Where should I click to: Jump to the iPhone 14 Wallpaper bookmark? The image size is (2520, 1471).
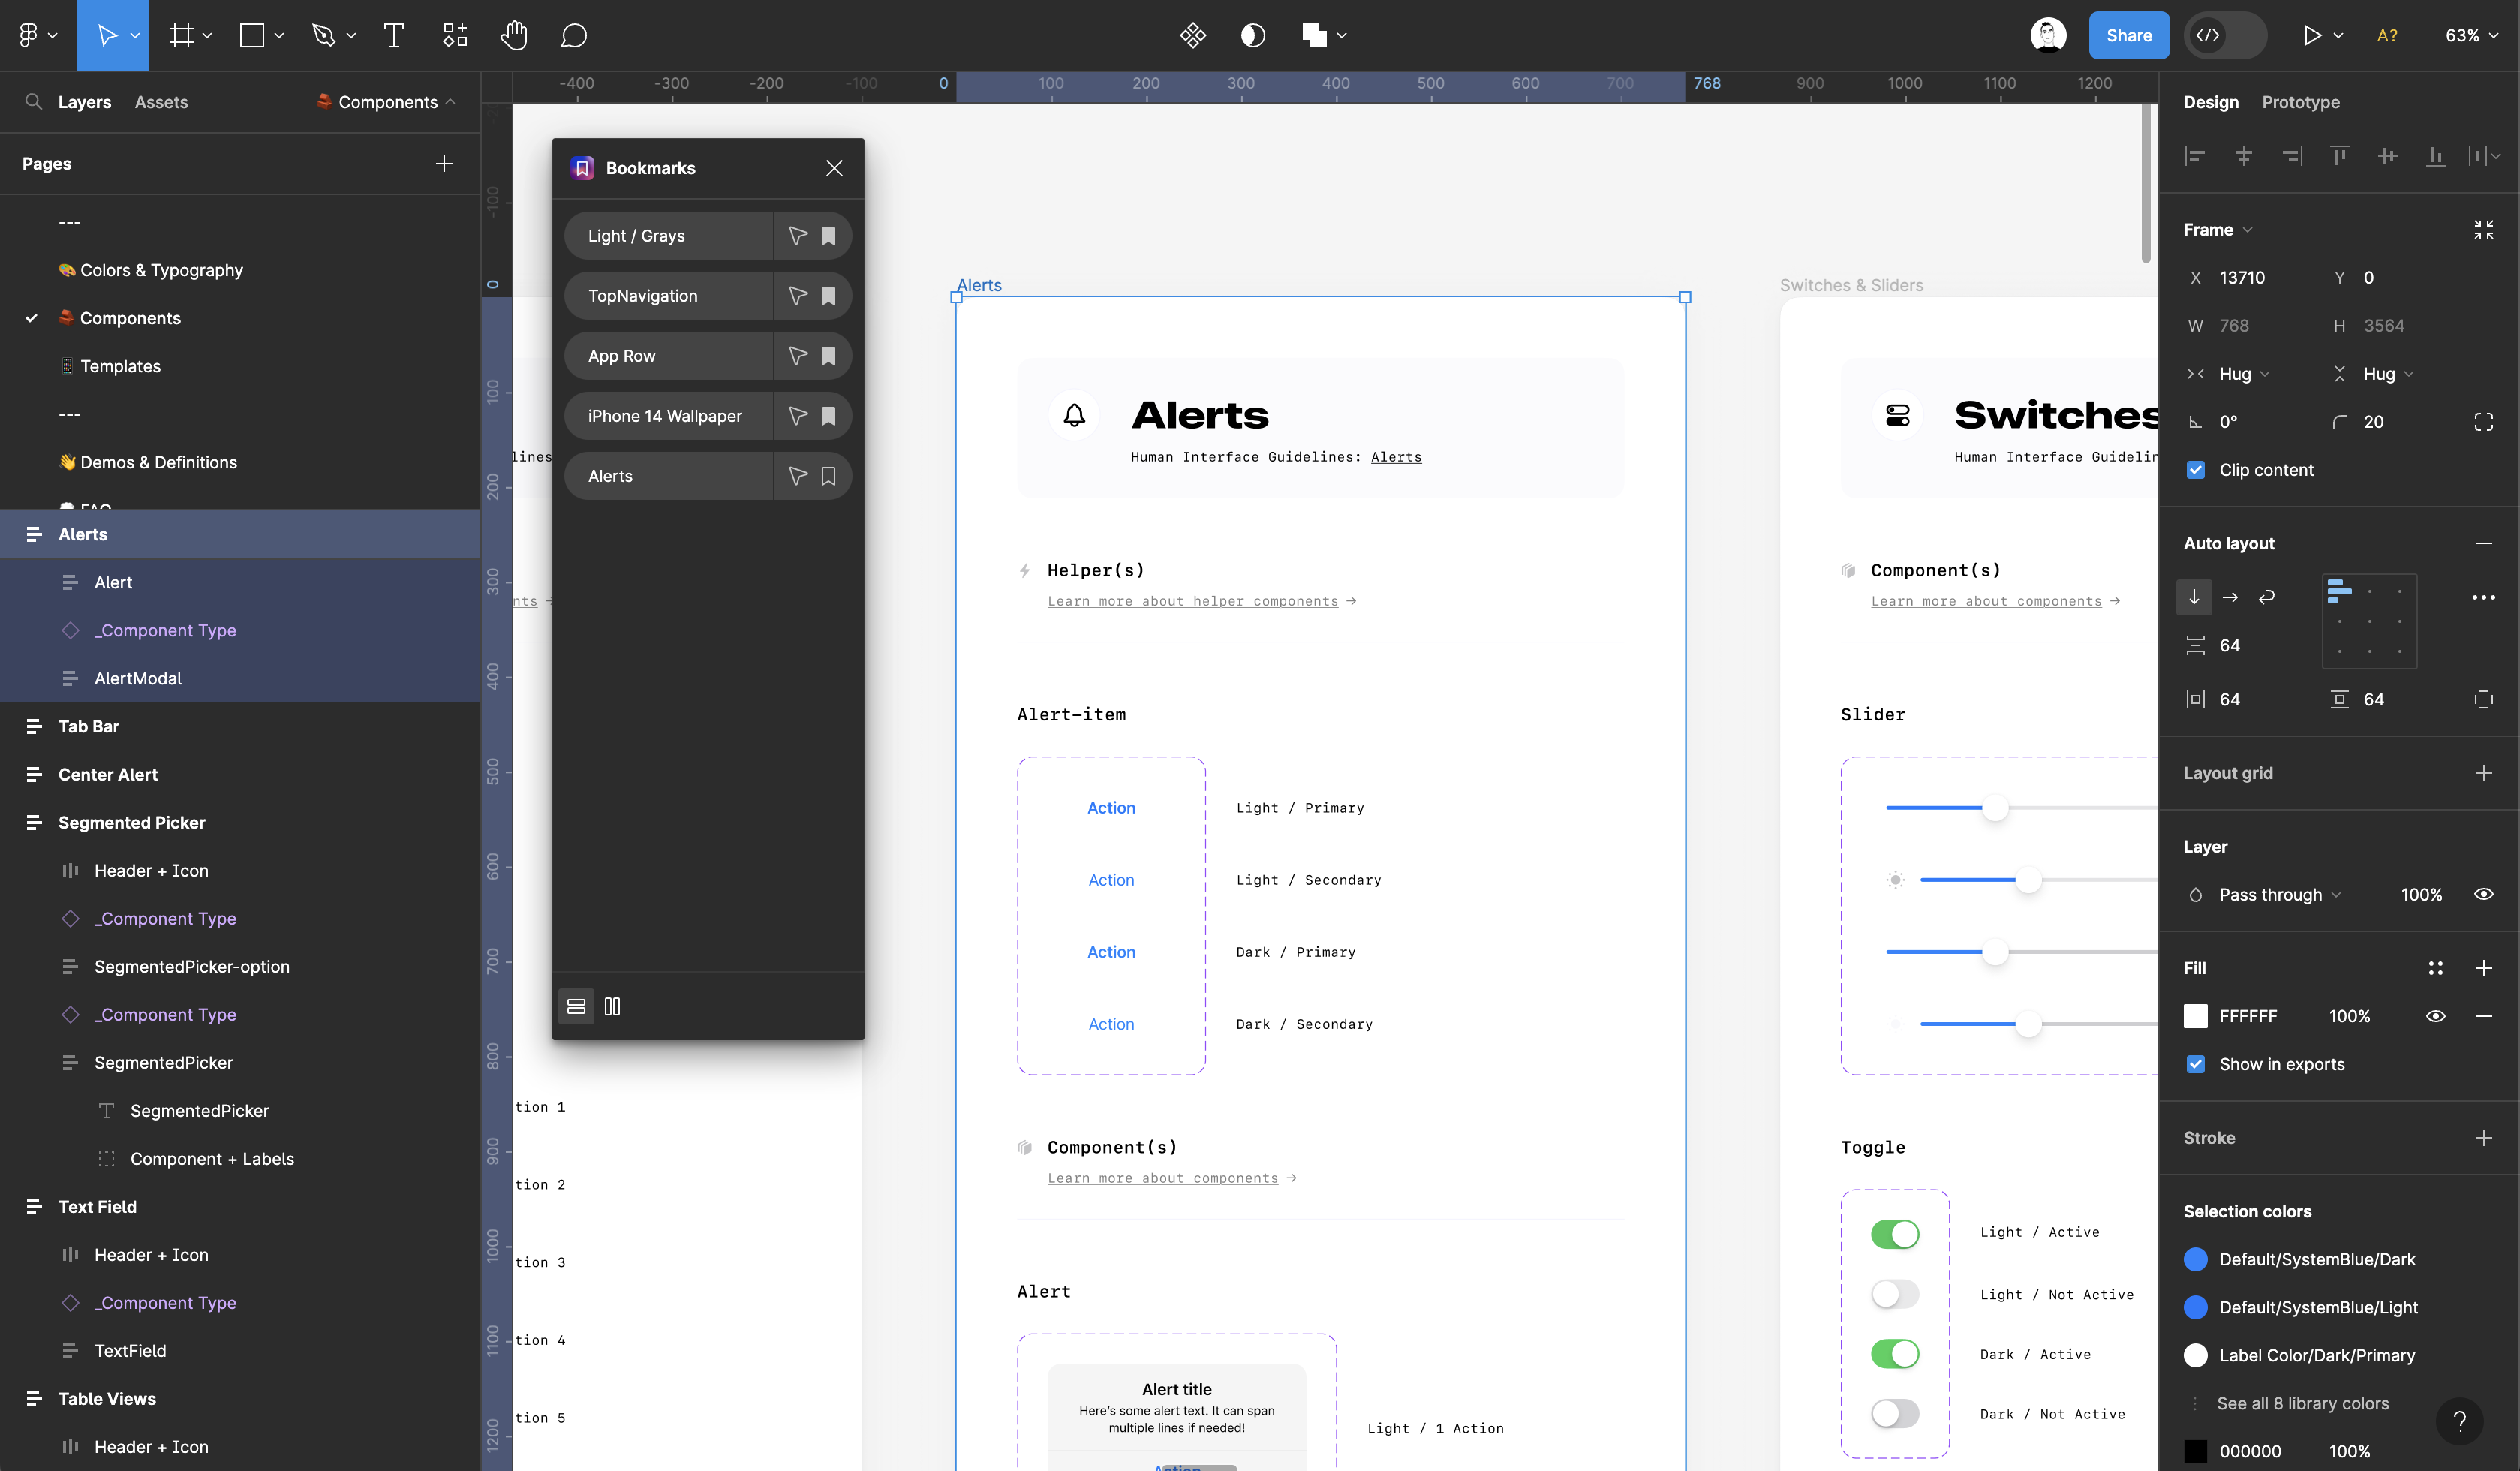pos(665,416)
